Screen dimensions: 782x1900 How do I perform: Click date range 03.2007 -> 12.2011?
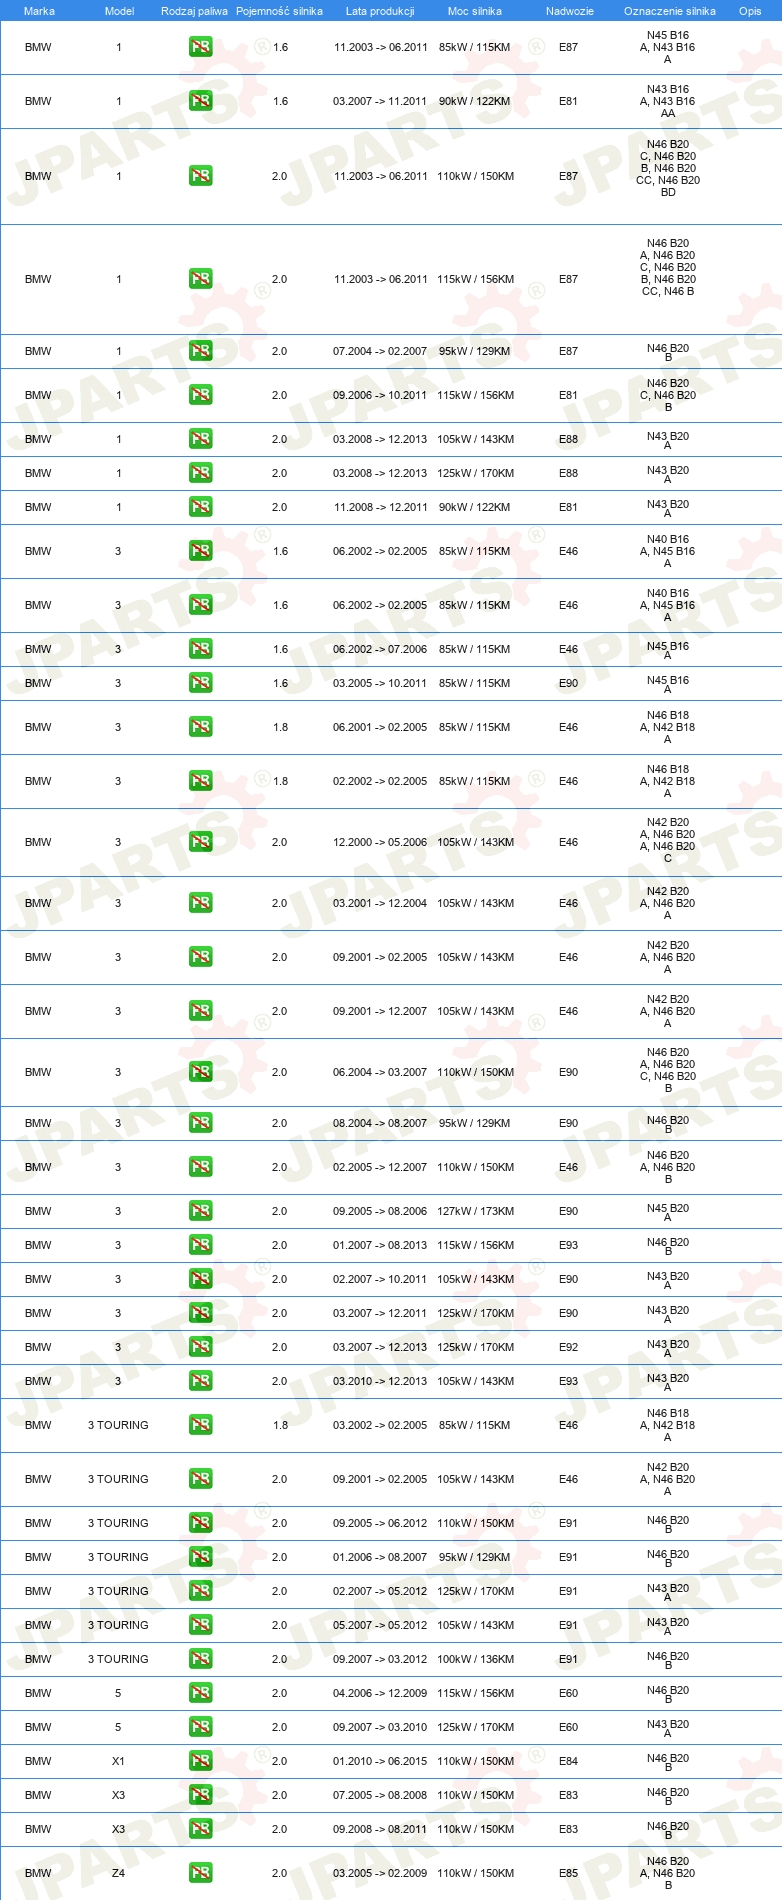click(x=380, y=1313)
